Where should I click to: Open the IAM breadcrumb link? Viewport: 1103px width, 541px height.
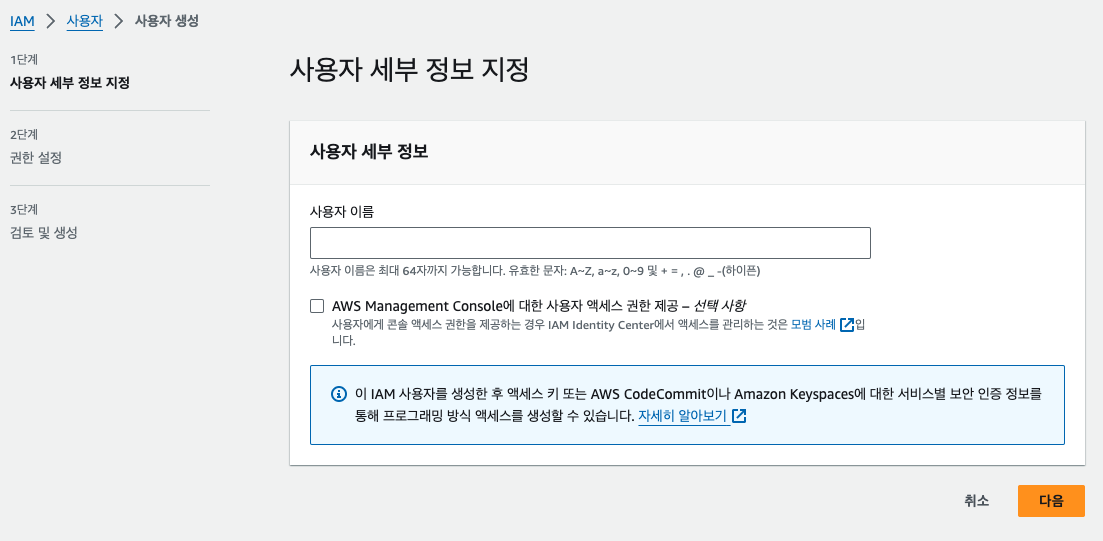click(x=22, y=21)
